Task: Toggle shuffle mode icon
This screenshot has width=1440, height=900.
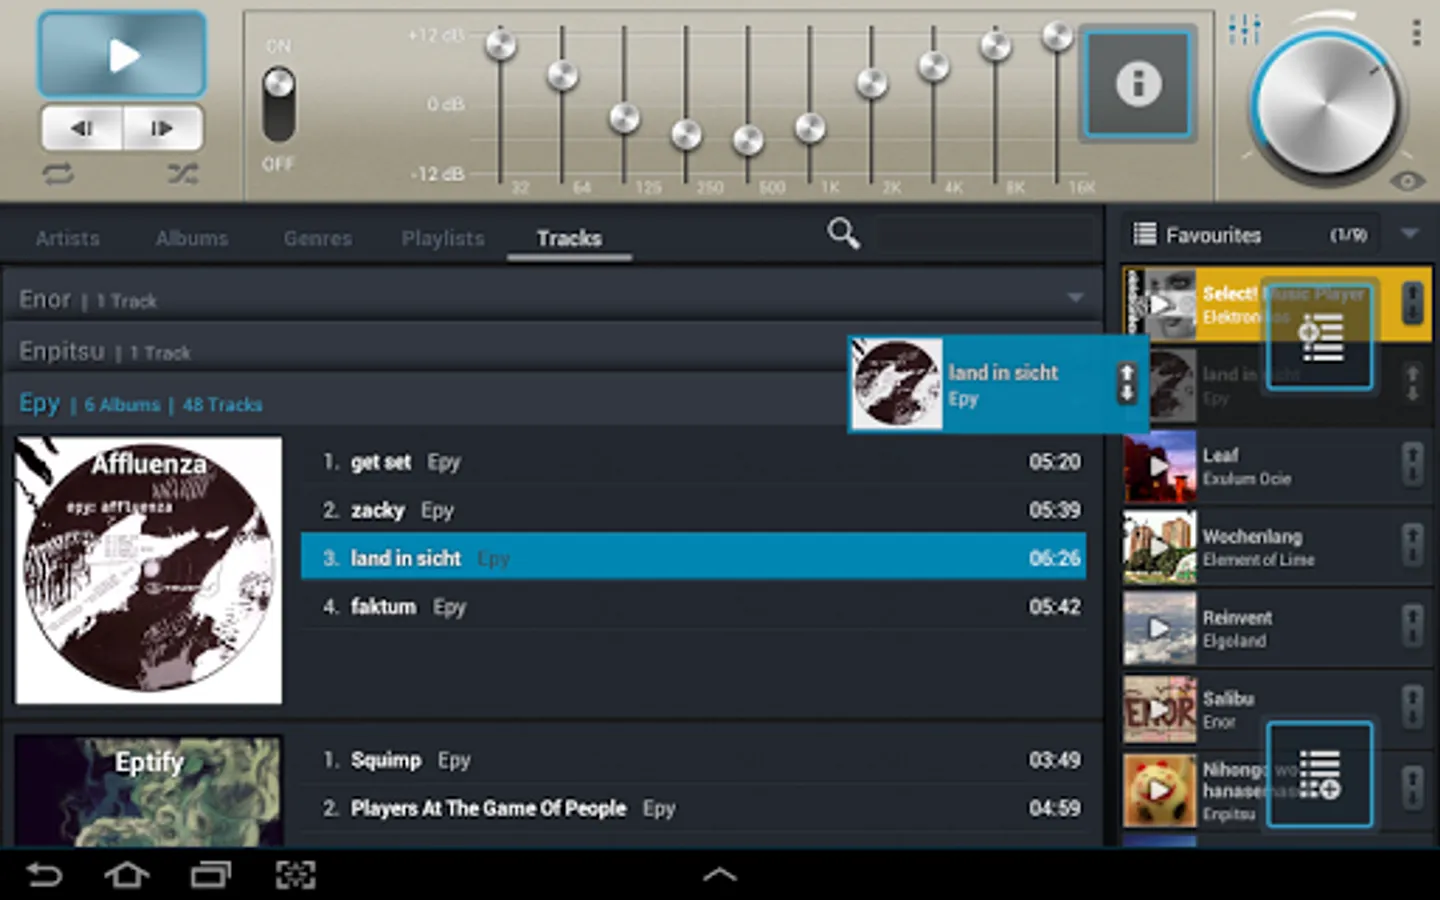Action: [x=183, y=174]
